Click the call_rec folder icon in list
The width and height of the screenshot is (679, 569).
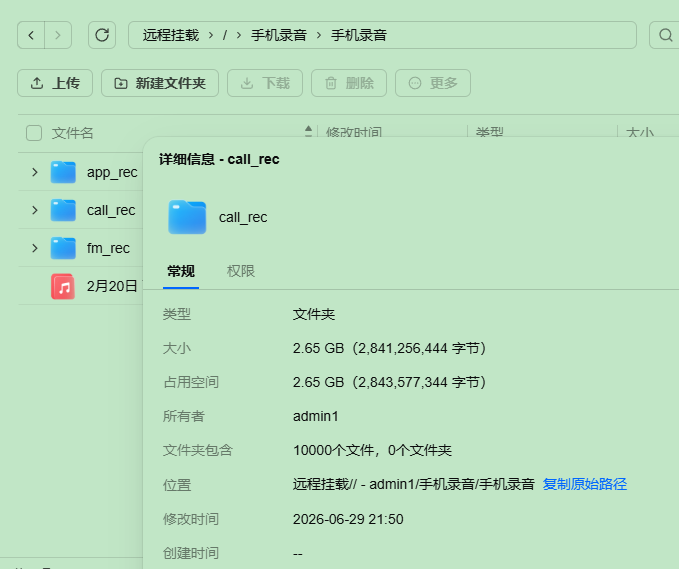pyautogui.click(x=63, y=210)
